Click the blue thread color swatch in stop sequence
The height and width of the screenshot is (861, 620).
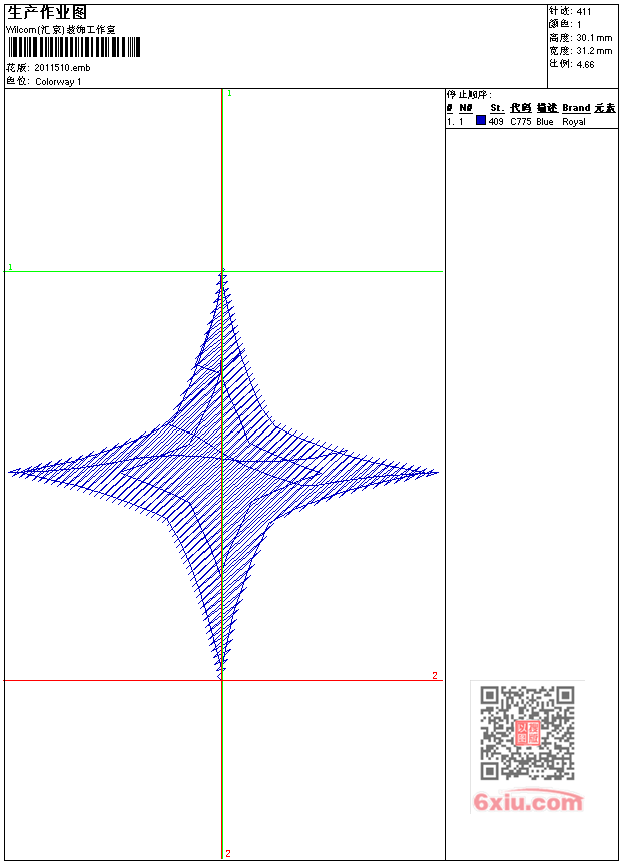[481, 120]
